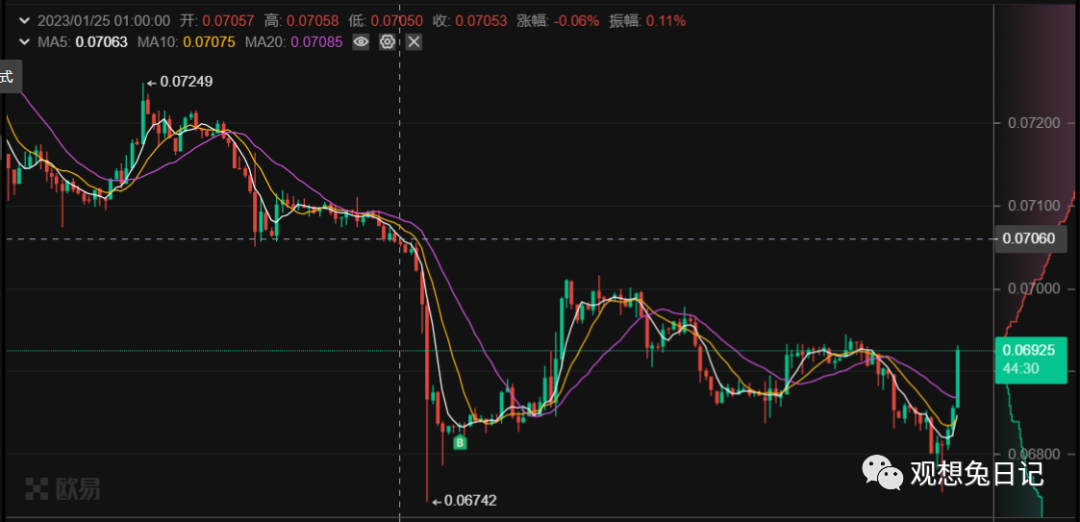Click the change percentage -0.06%
This screenshot has width=1080, height=522.
click(x=579, y=21)
